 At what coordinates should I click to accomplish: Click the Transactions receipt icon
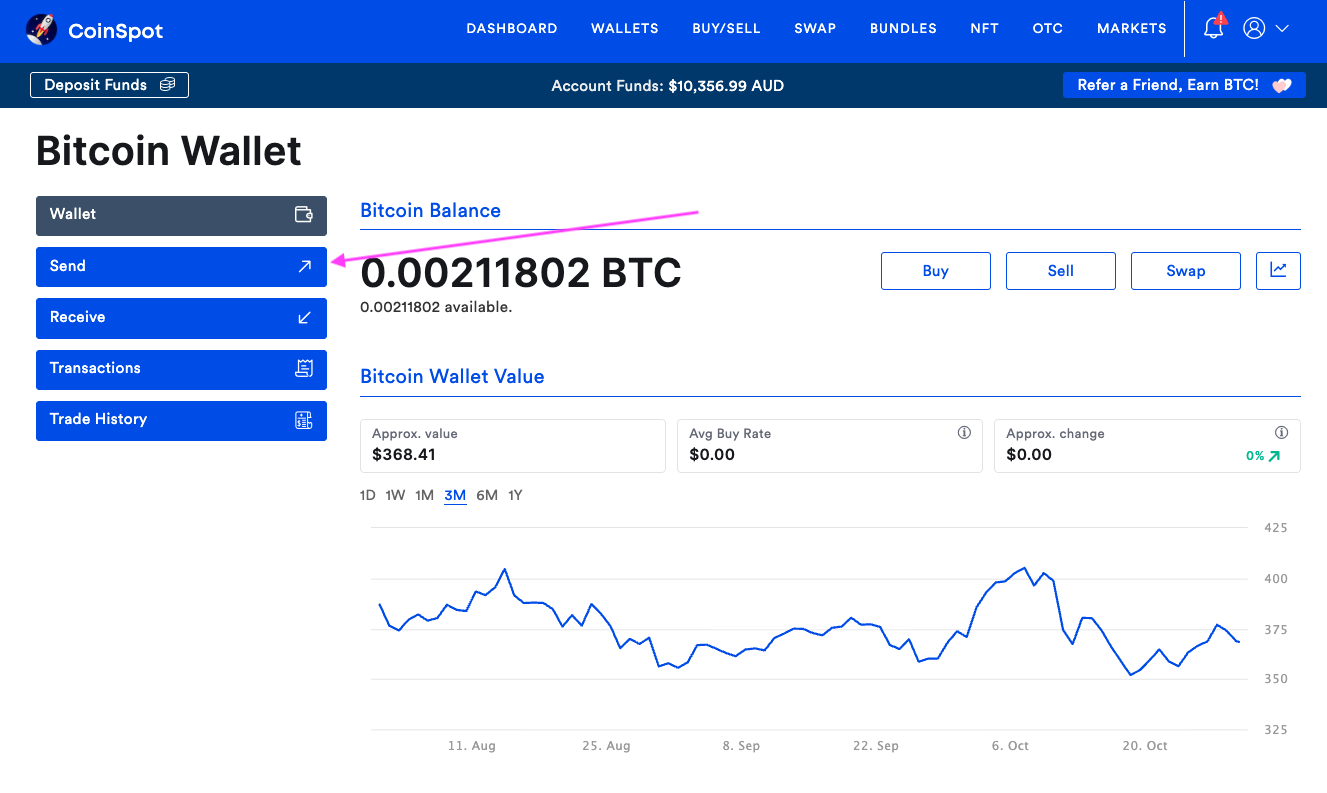pos(304,368)
